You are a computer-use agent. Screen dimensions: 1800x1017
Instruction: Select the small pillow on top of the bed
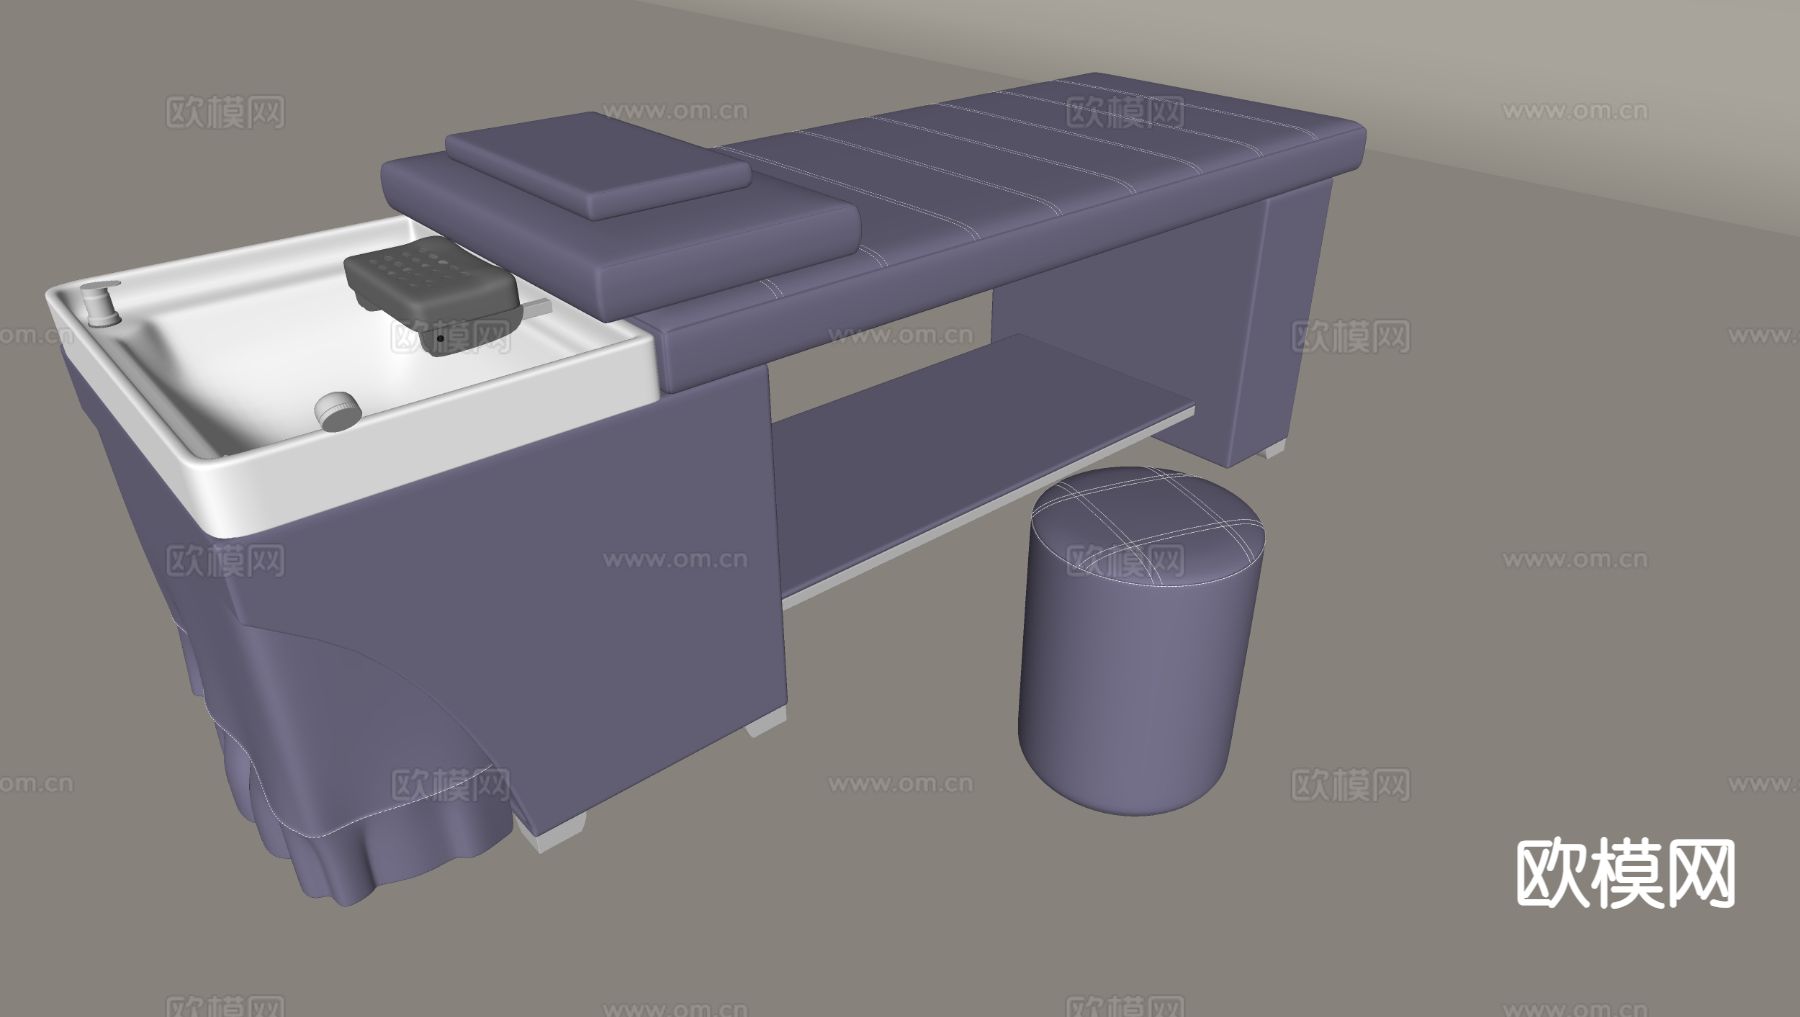pyautogui.click(x=598, y=166)
